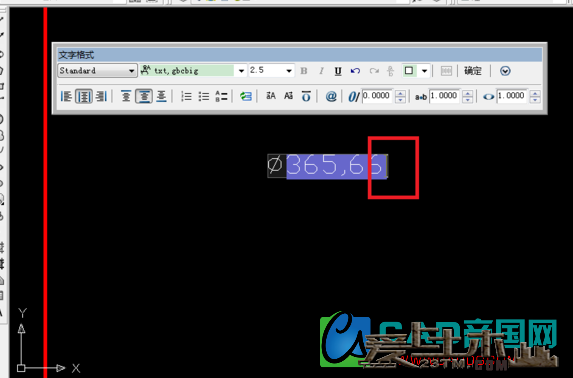This screenshot has height=378, width=573.
Task: Open the round options arrow button
Action: (x=505, y=71)
